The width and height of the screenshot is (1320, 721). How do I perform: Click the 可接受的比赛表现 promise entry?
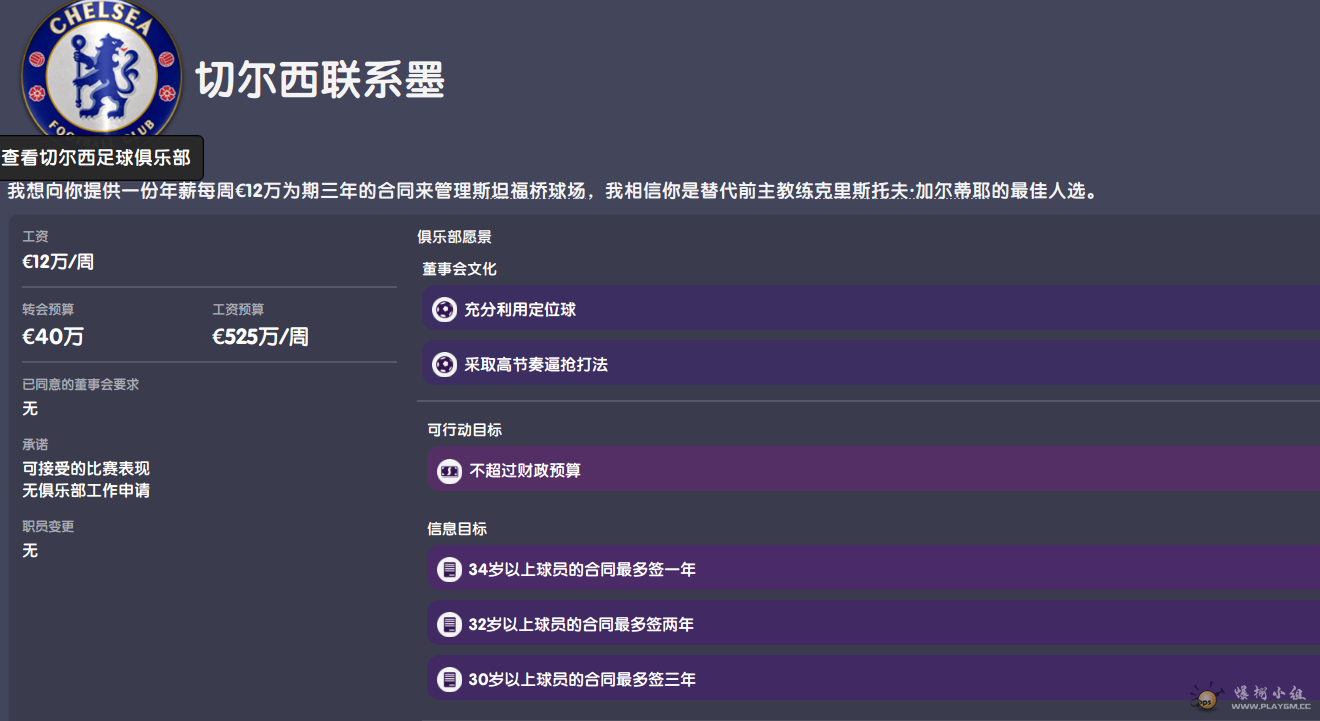click(86, 468)
